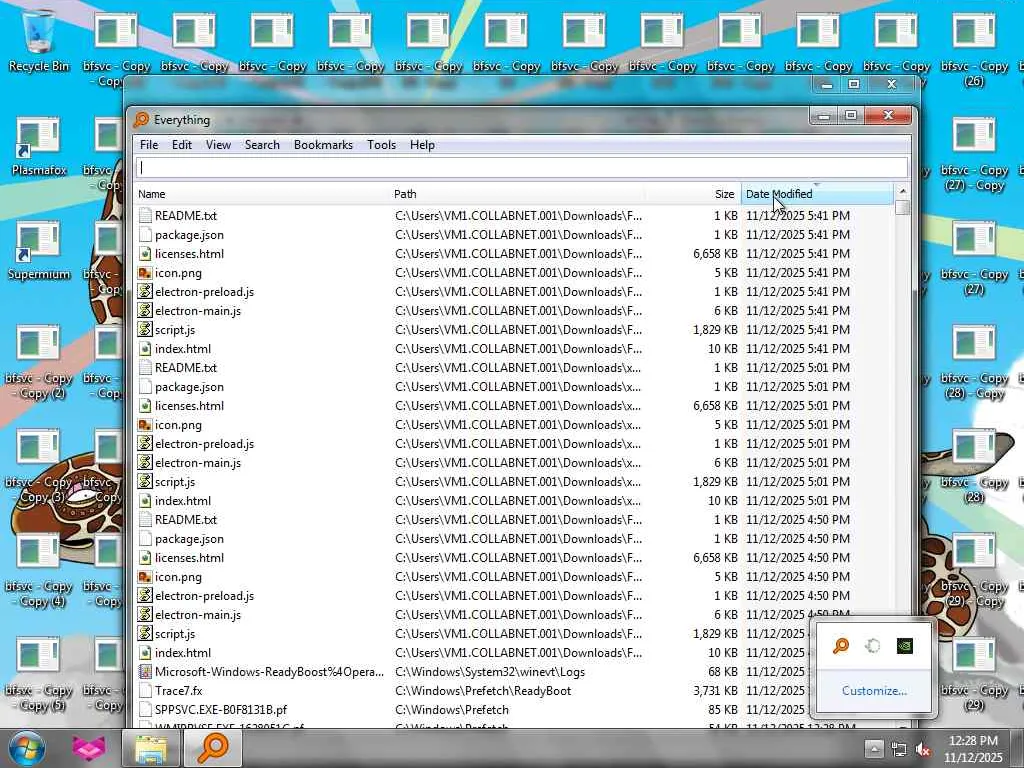
Task: Open the Edit menu
Action: pos(182,145)
